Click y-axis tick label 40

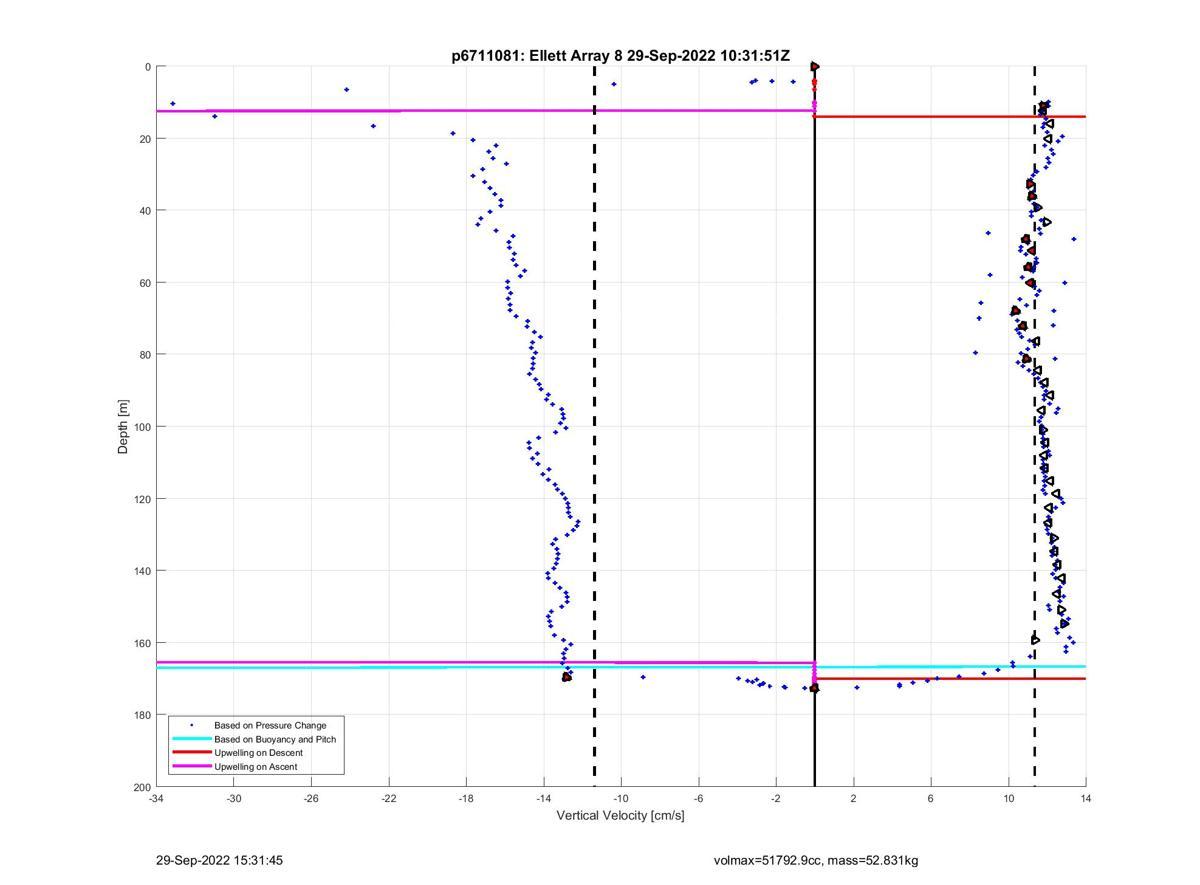(145, 211)
